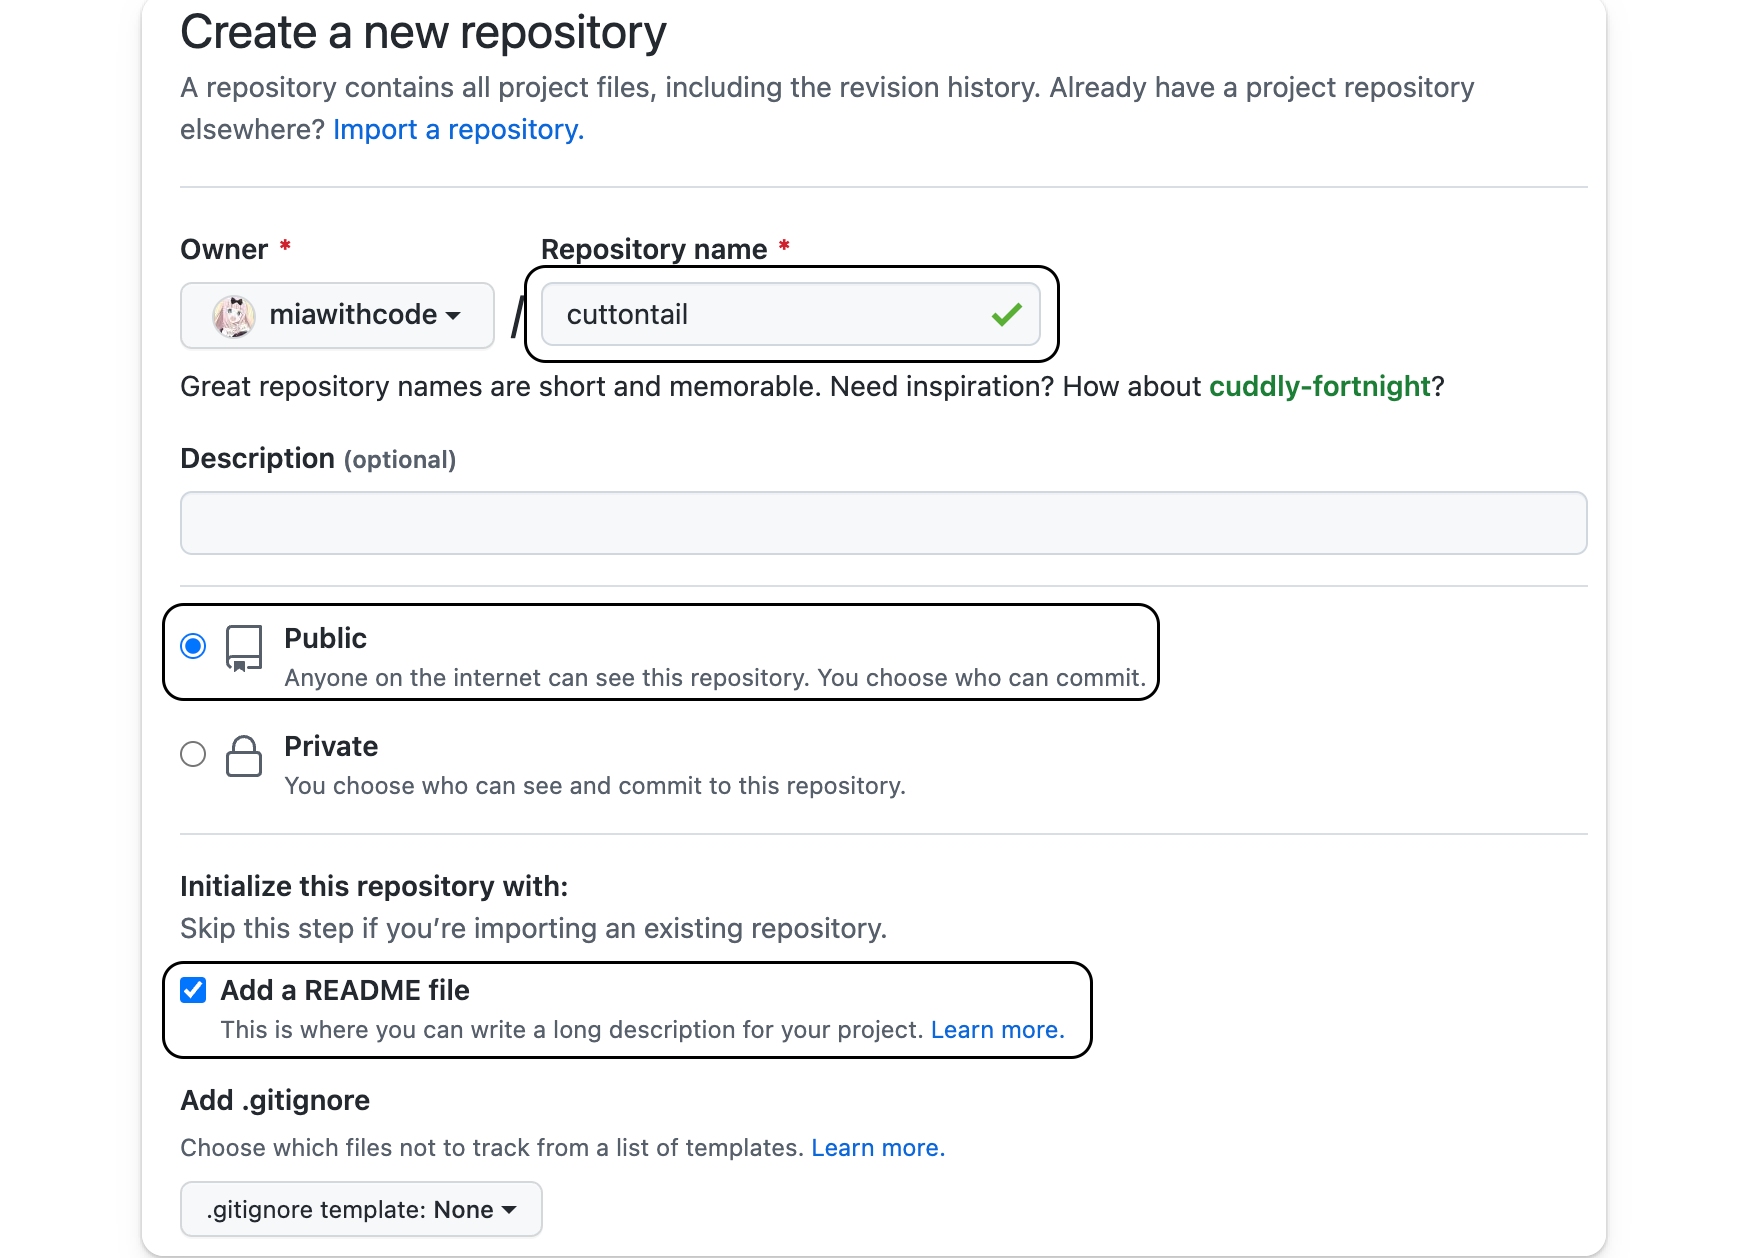Screen dimensions: 1748x1258
Task: Click the Private option label text
Action: click(x=331, y=746)
